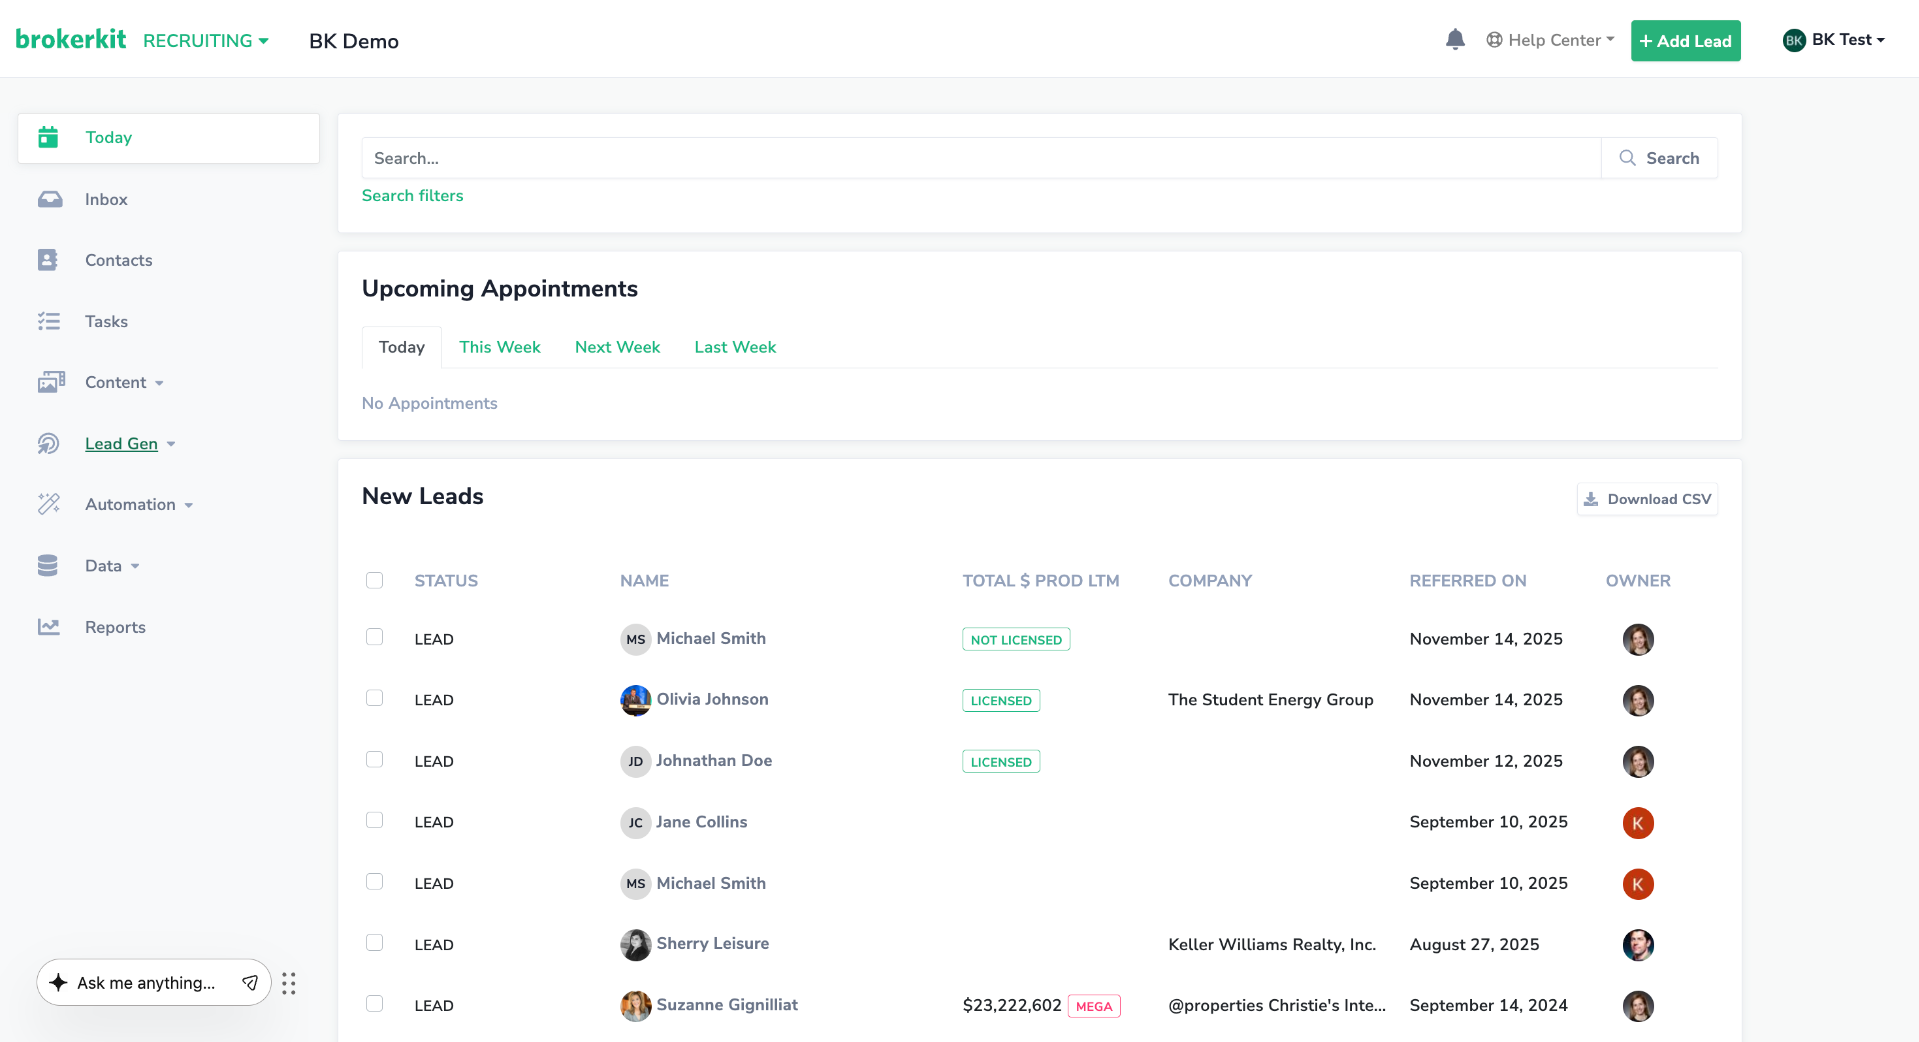Open the Search filters link

coord(412,195)
